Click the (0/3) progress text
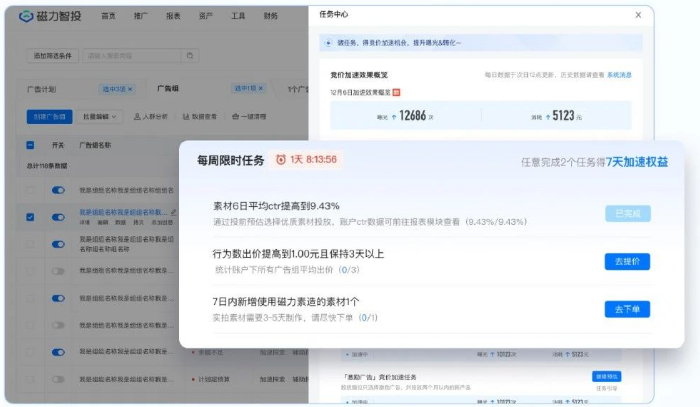The height and width of the screenshot is (407, 700). tap(349, 270)
